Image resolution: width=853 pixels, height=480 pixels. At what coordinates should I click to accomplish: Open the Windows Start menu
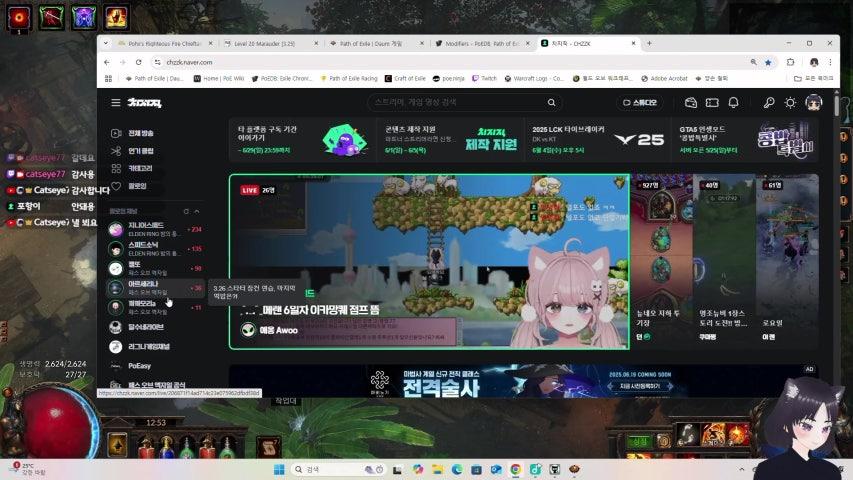click(279, 469)
